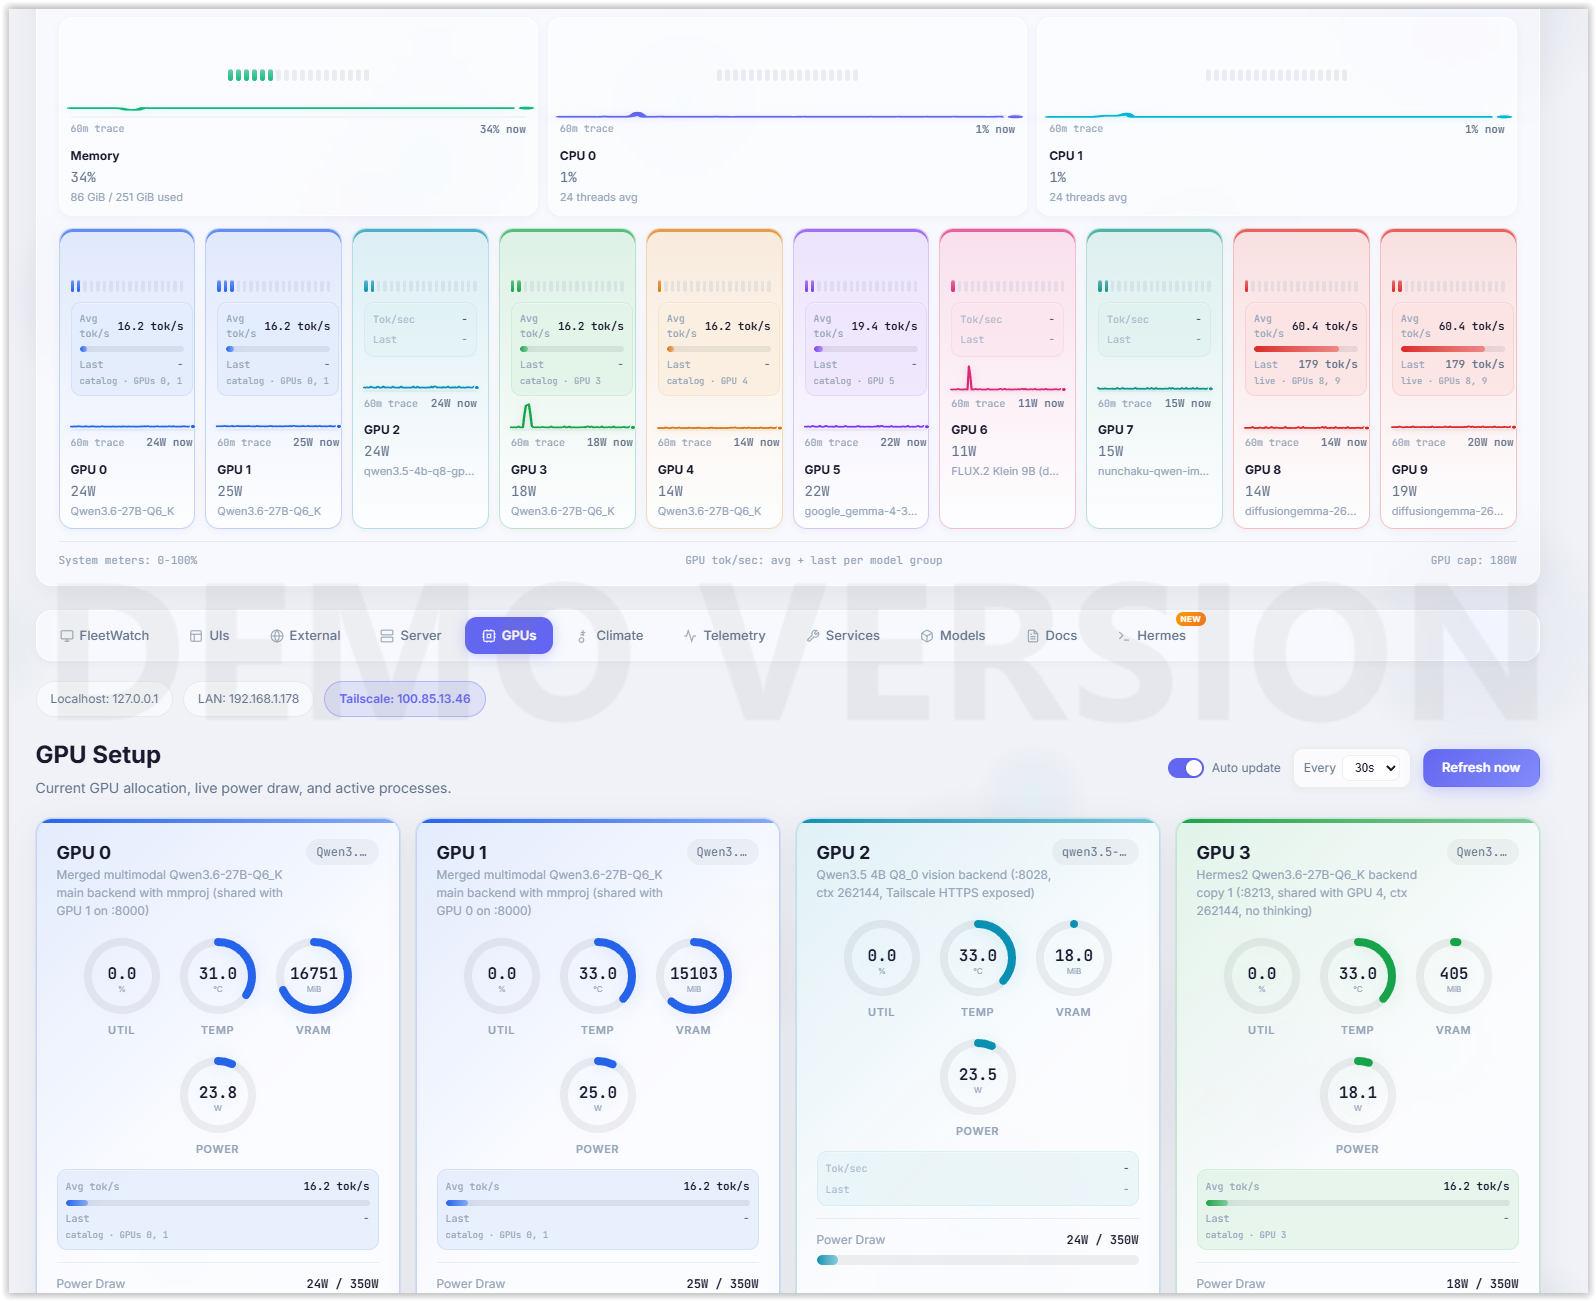Click the qwen3.5-... model badge on GPU 2
1596x1301 pixels.
click(1095, 852)
